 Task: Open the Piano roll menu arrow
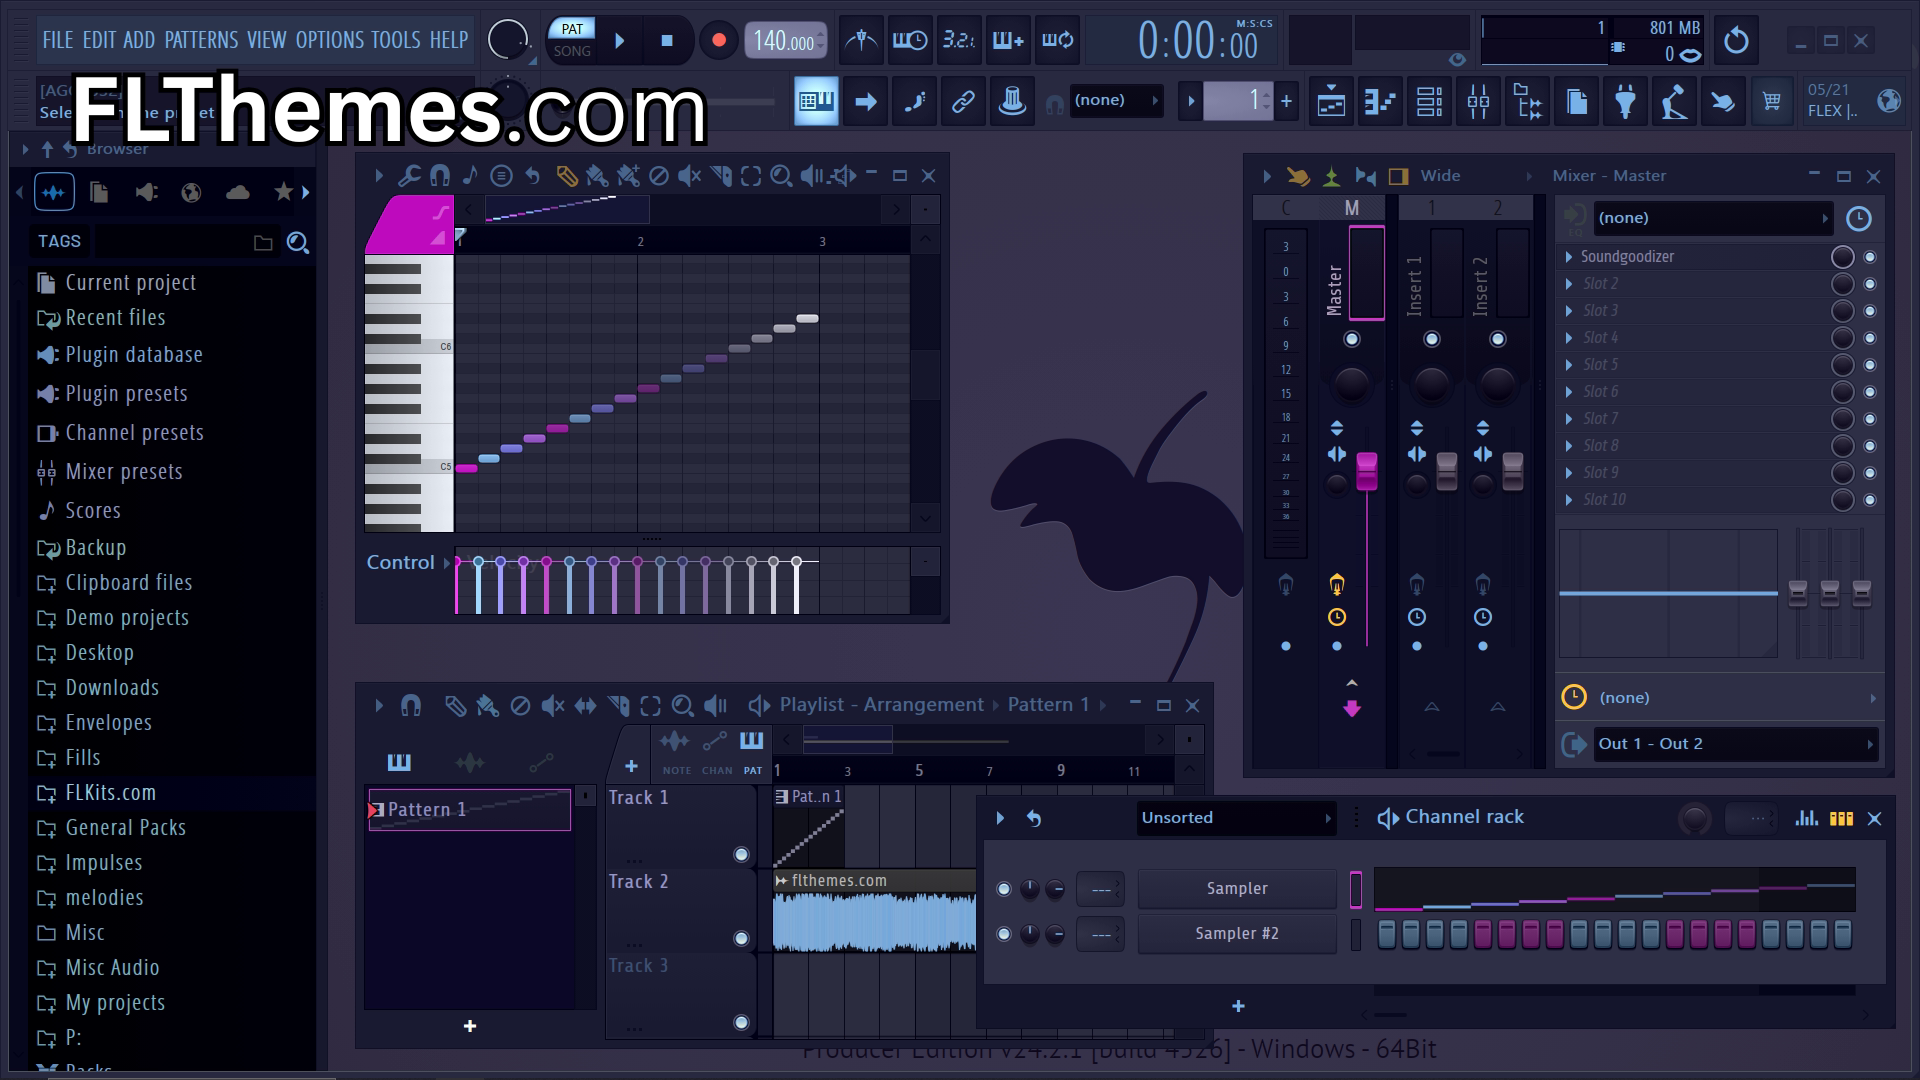coord(379,176)
